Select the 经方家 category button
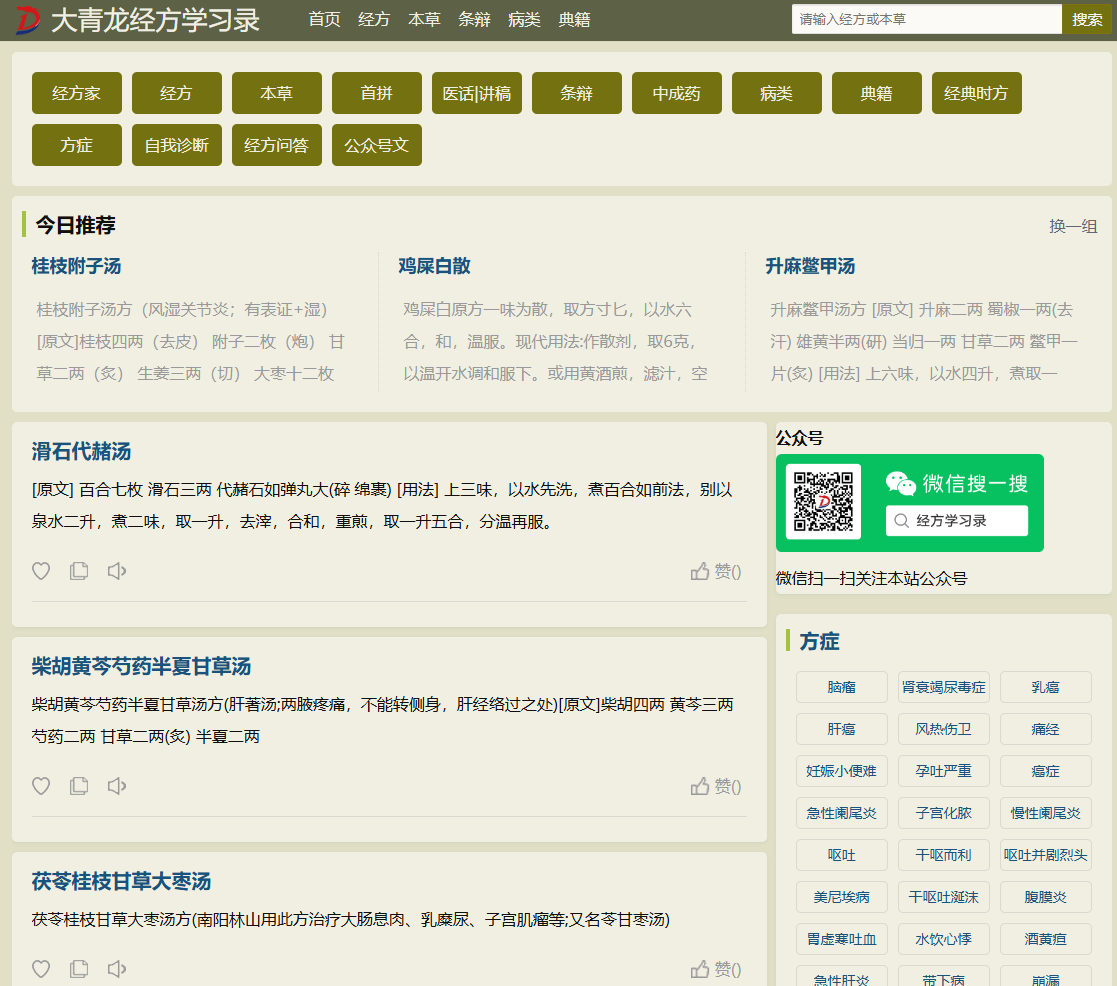 tap(76, 93)
